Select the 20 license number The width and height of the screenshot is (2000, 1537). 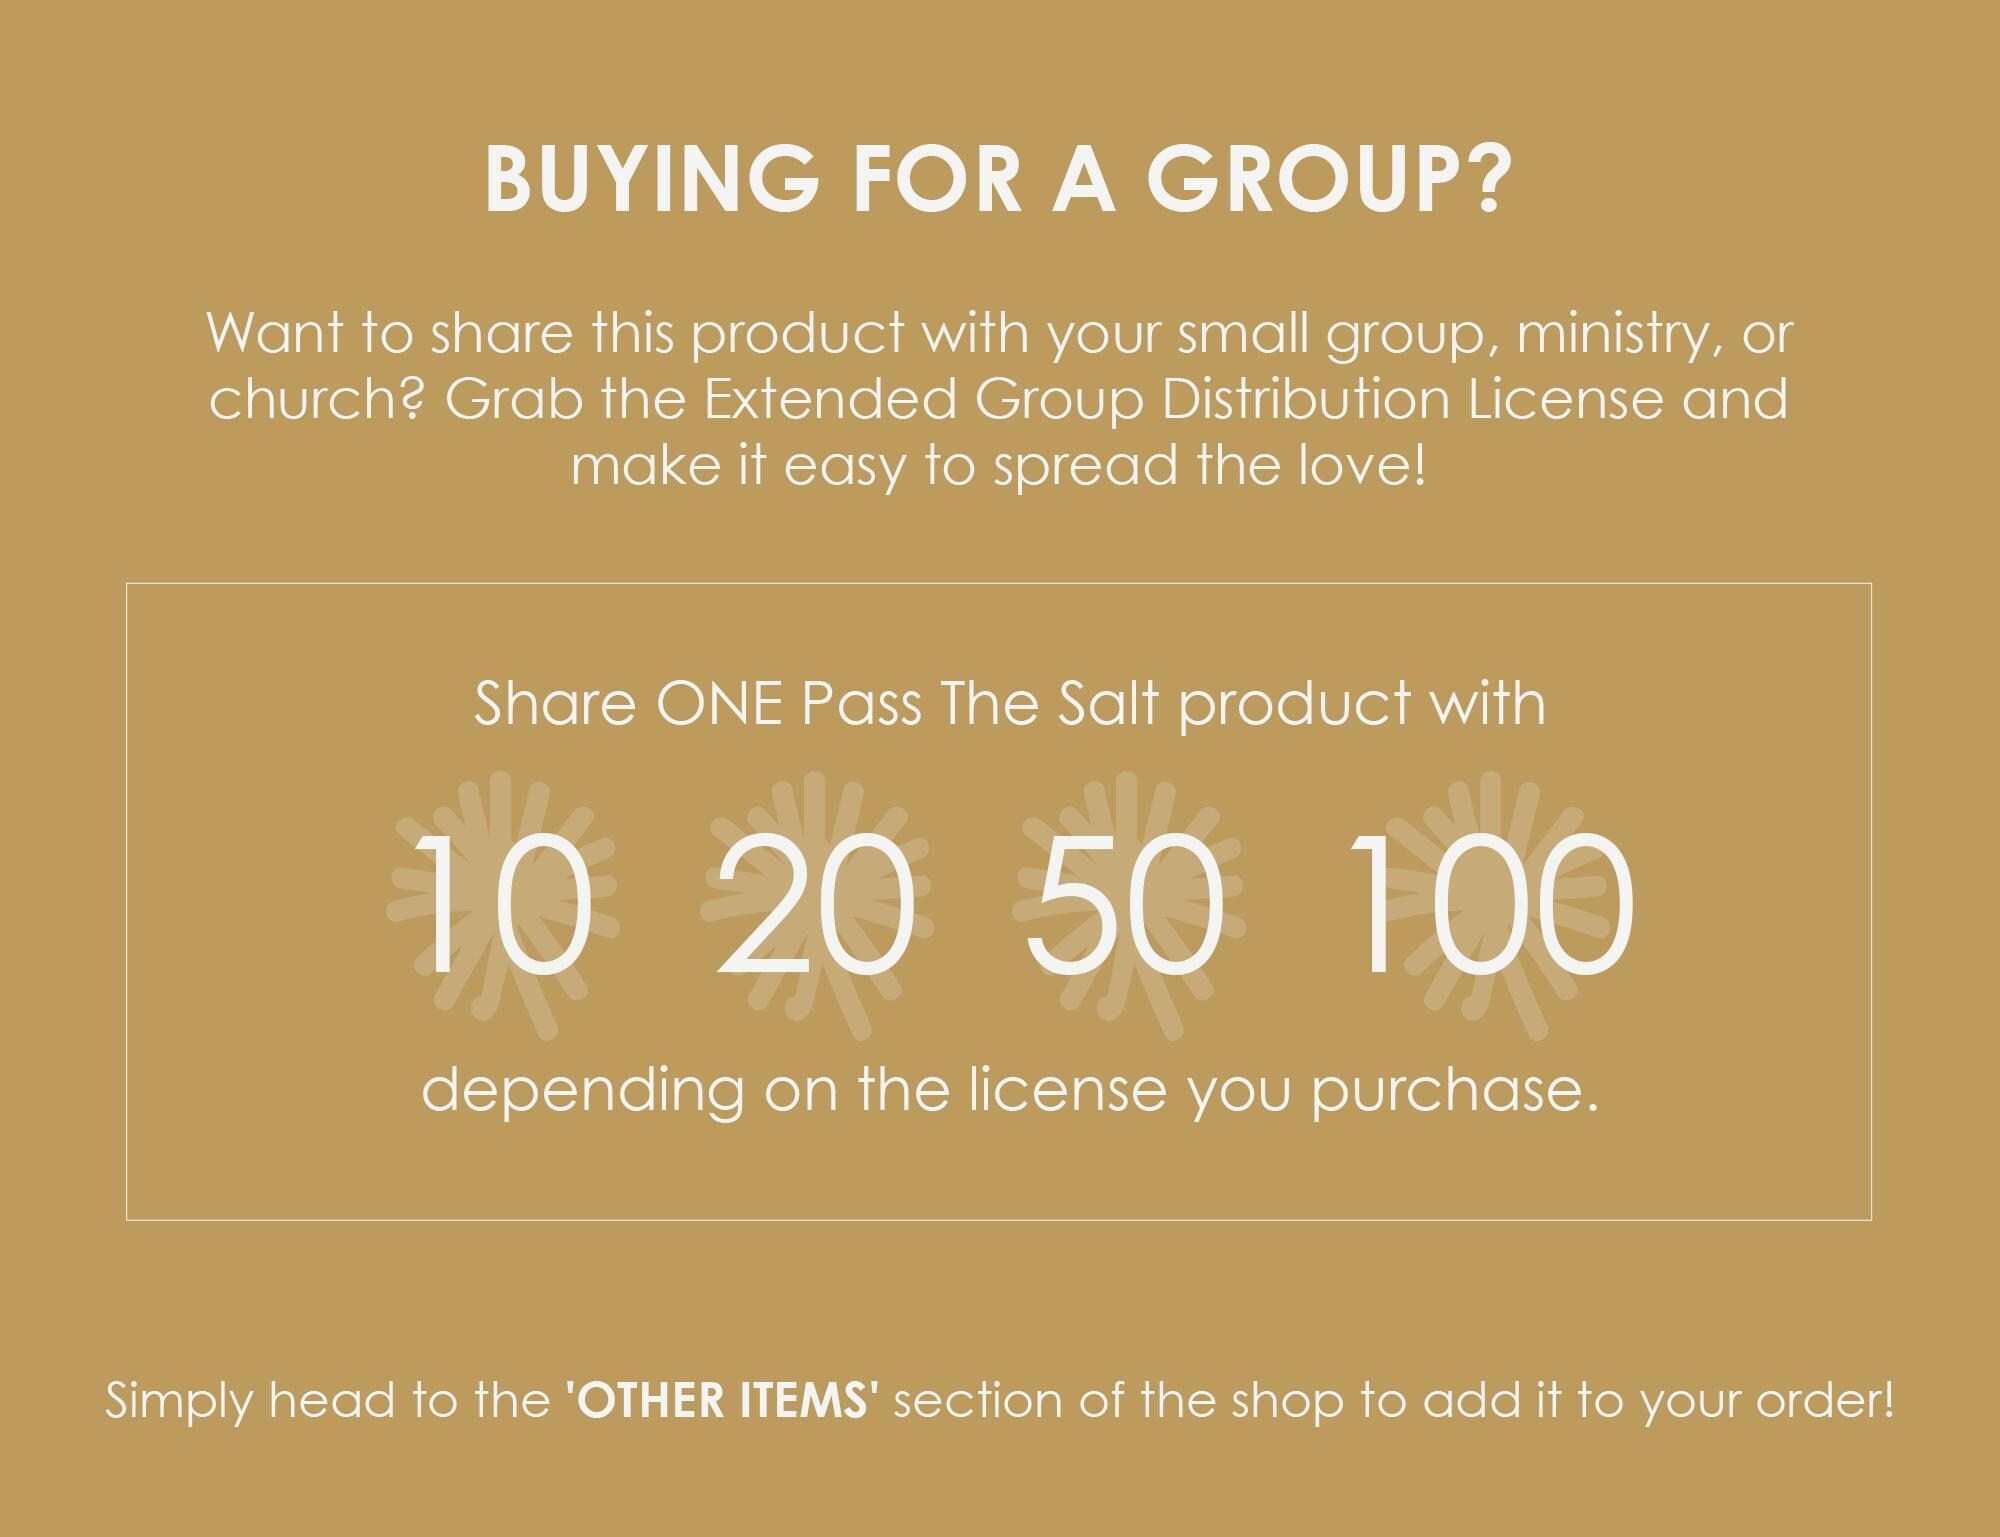816,905
